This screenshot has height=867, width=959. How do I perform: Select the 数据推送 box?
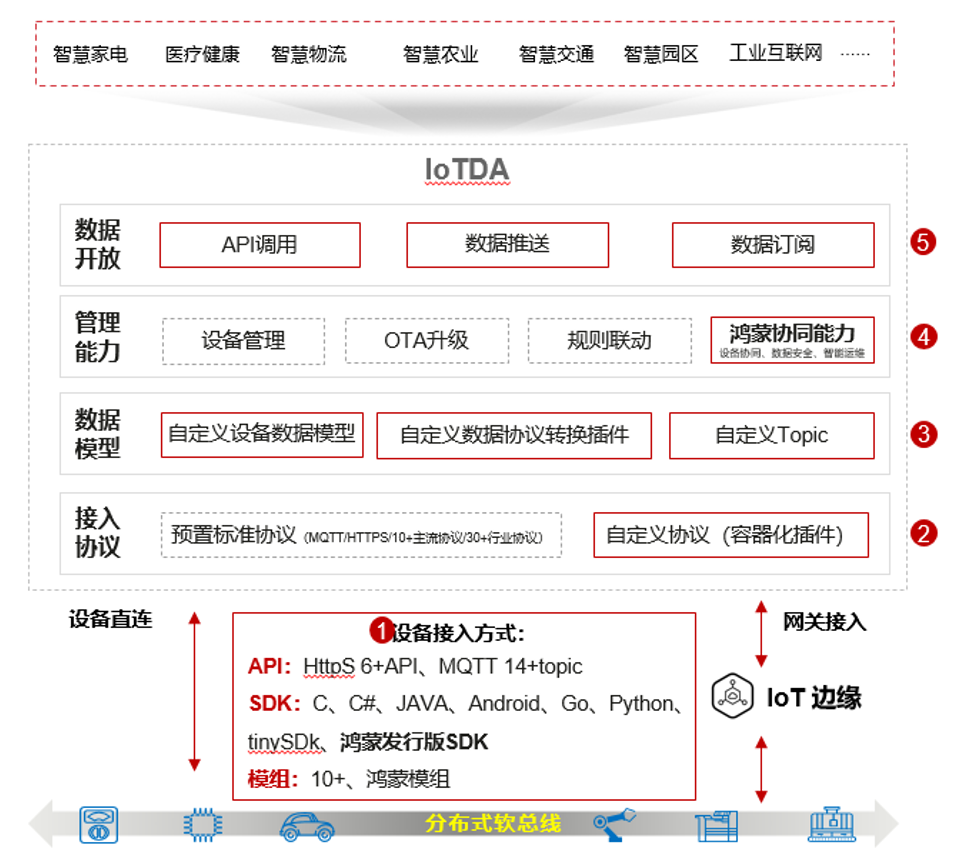(508, 245)
